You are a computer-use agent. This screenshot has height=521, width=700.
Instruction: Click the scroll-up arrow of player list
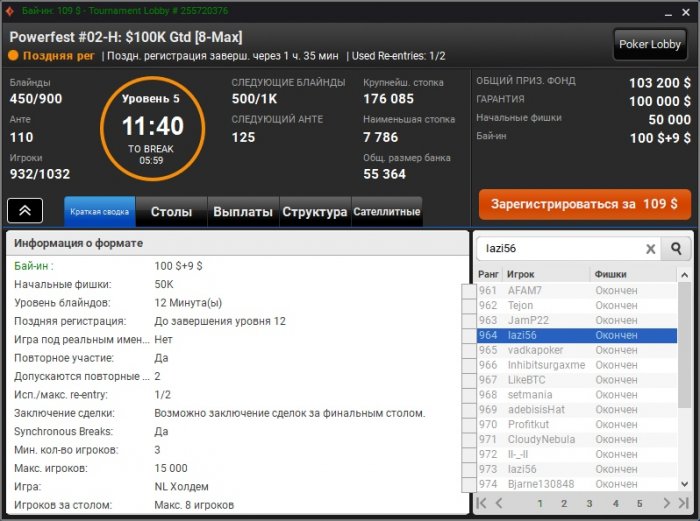tap(684, 275)
